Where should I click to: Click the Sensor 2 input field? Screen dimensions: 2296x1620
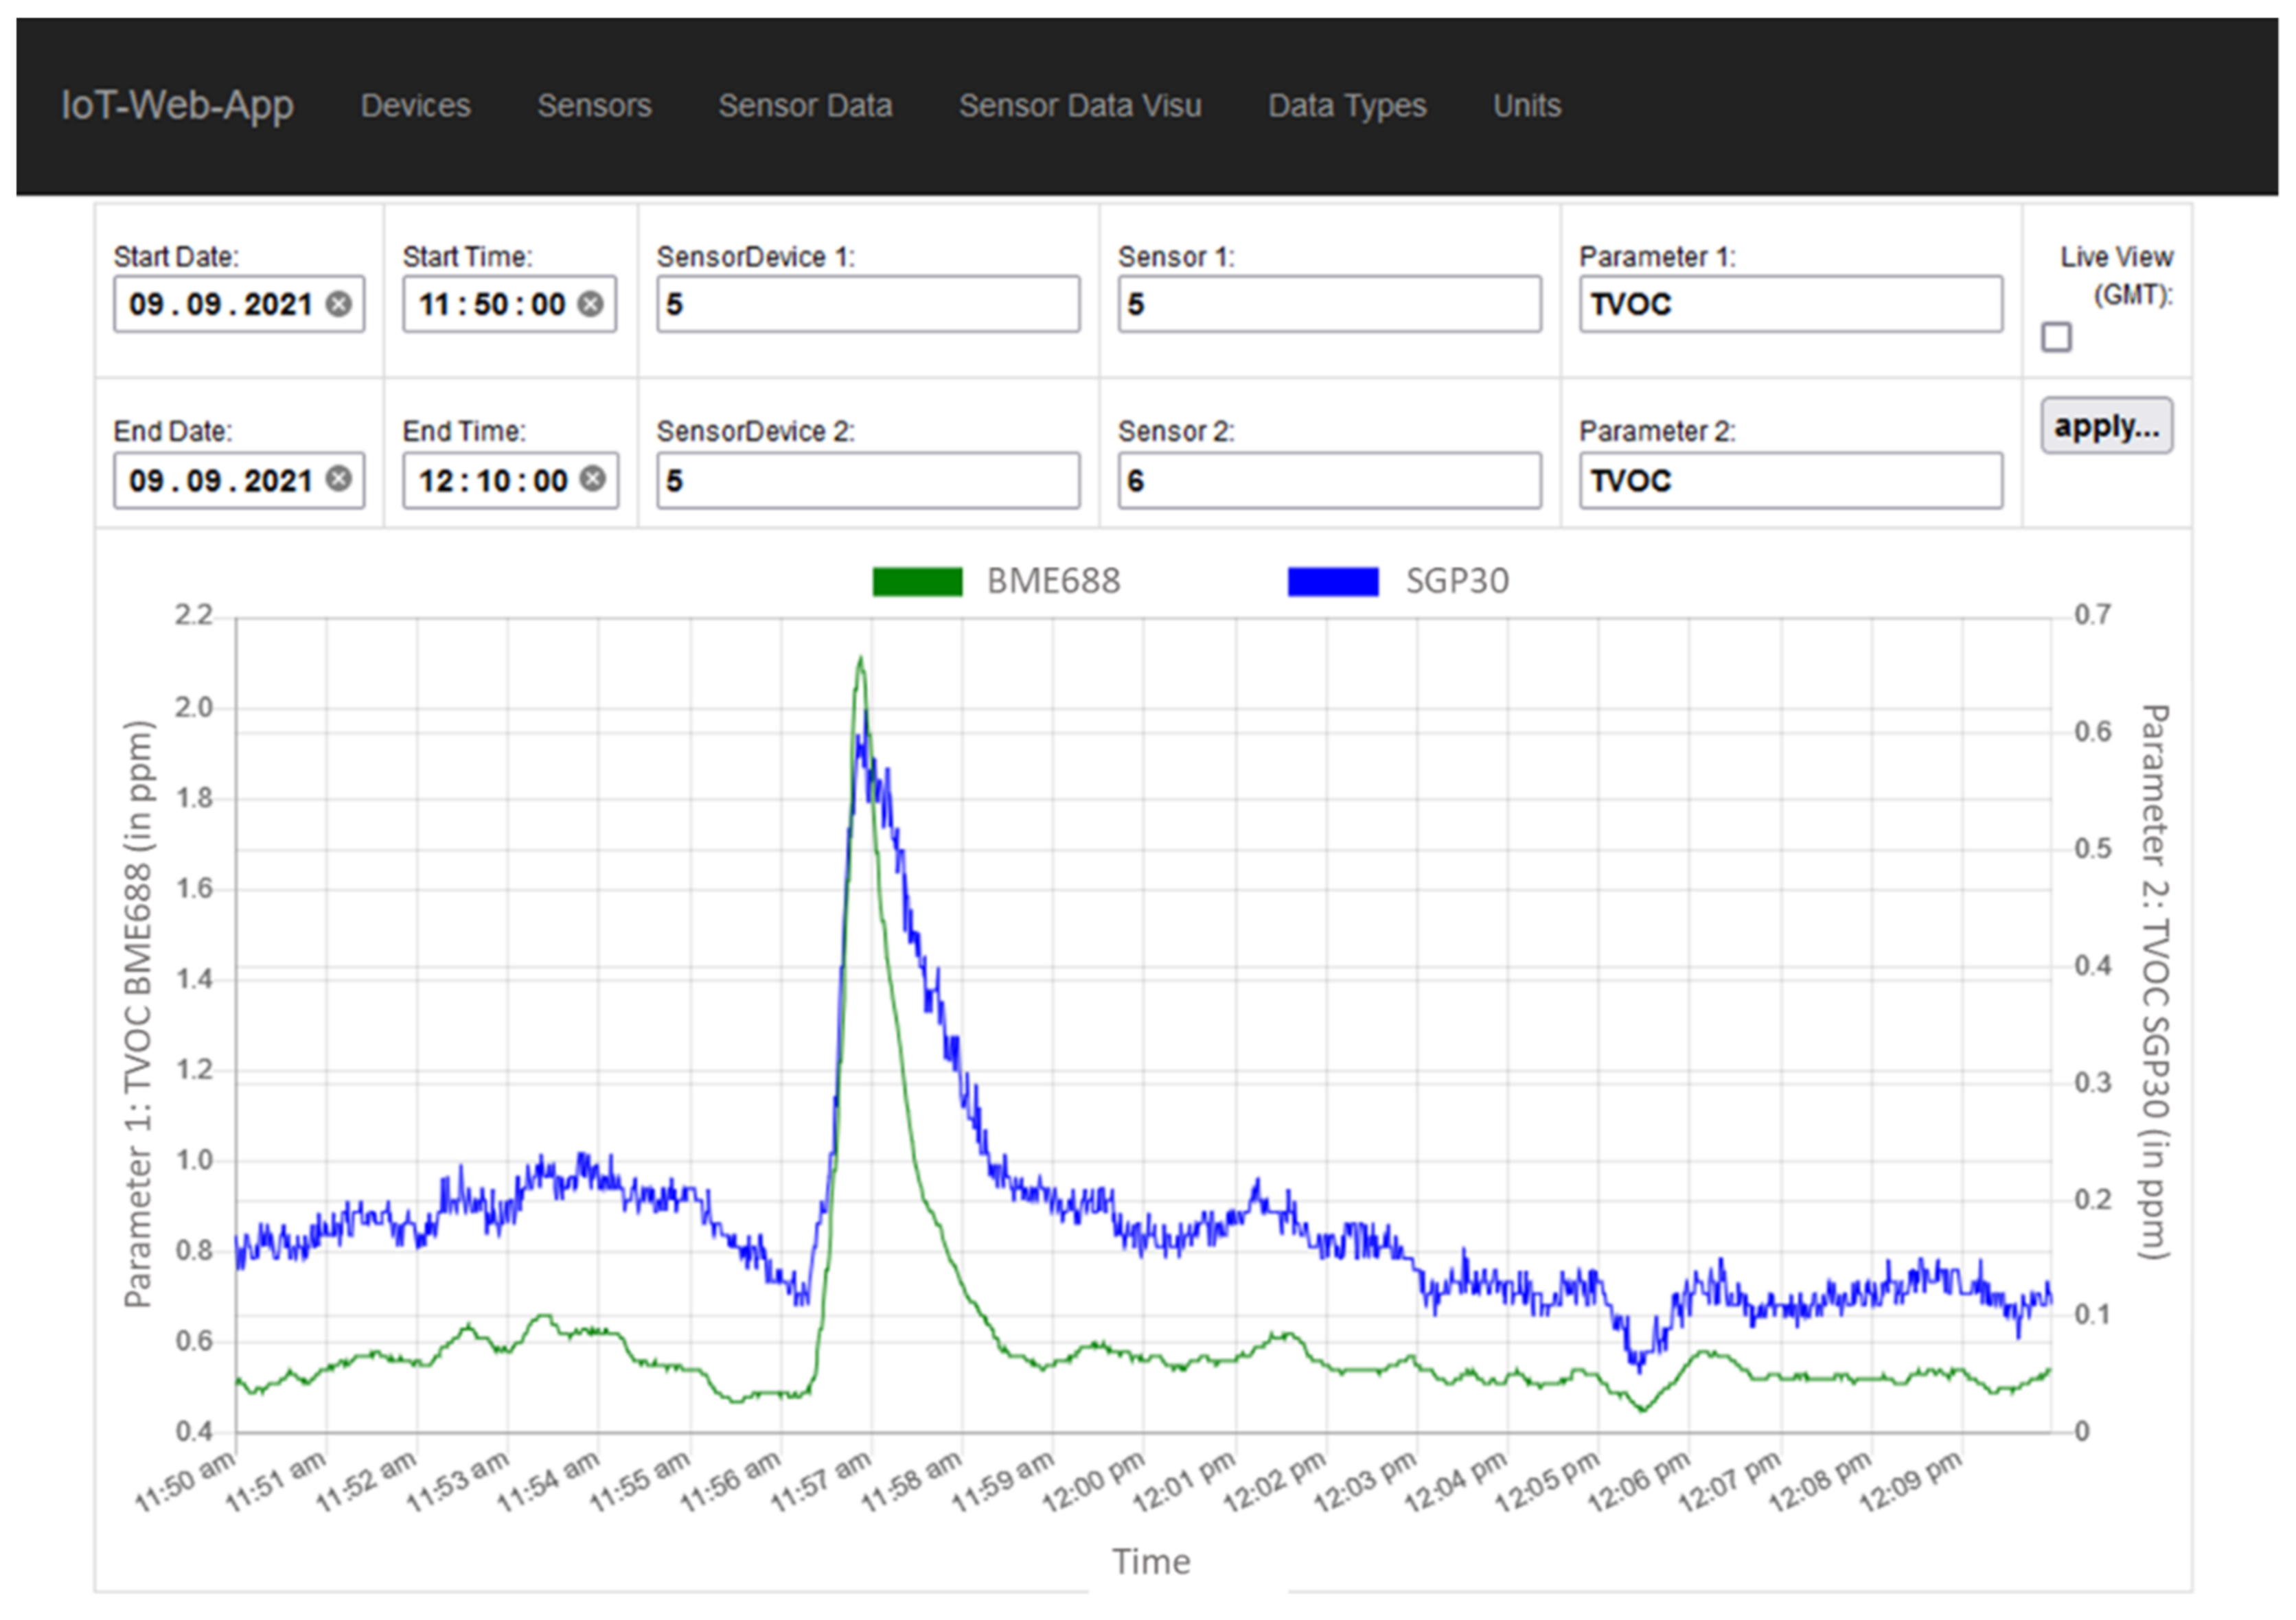coord(1329,481)
